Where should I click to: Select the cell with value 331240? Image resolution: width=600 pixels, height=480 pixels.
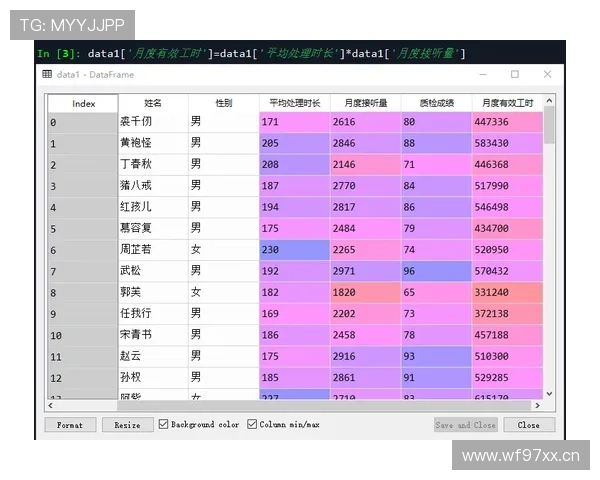point(507,292)
